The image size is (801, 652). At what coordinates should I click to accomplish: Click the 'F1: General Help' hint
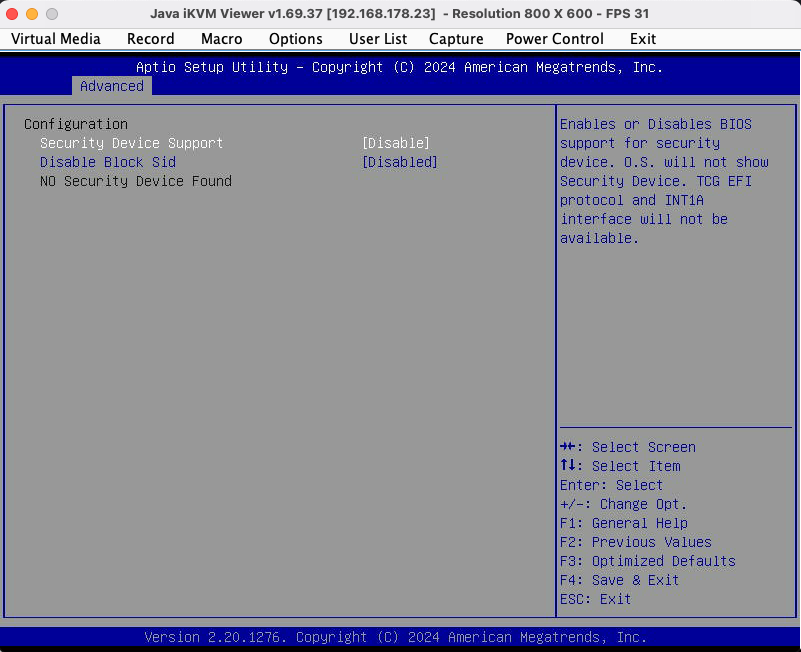(x=624, y=523)
